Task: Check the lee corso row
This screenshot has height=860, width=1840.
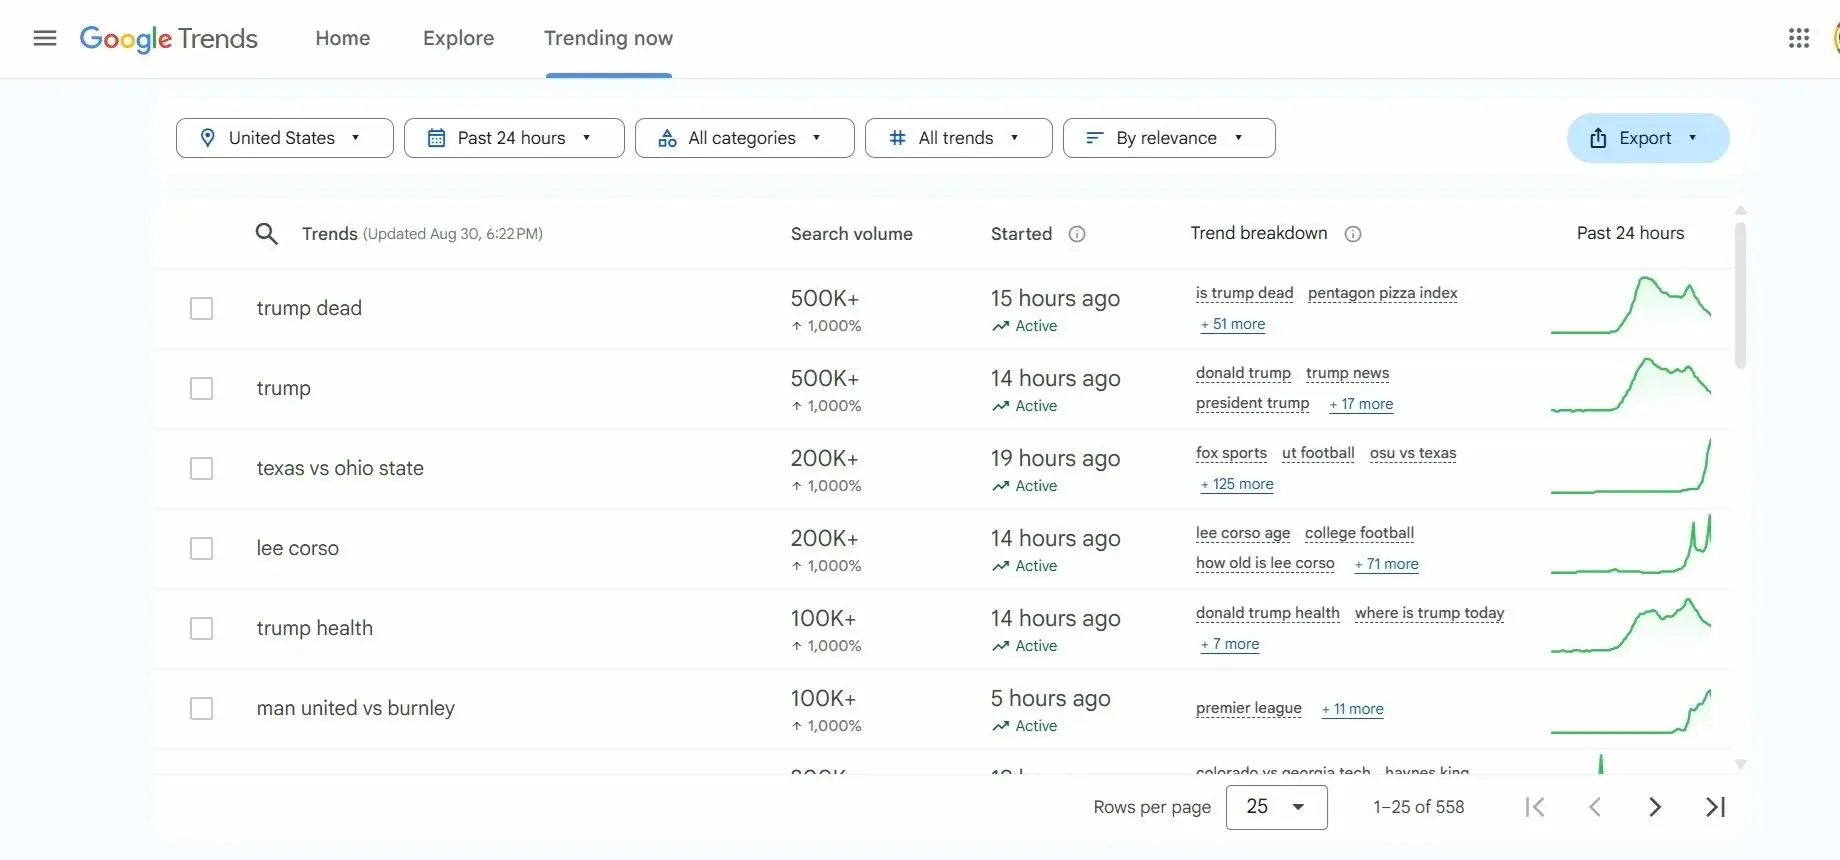Action: [x=201, y=548]
